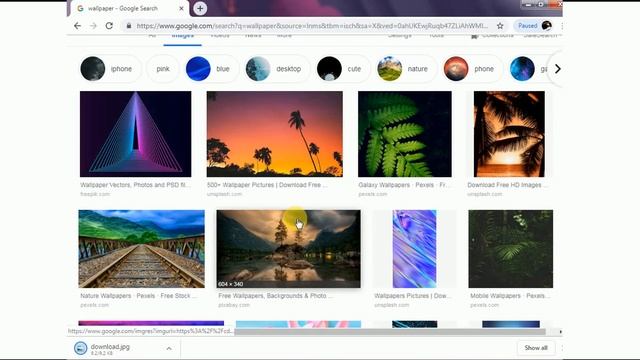Click the address bar URL field
This screenshot has height=360, width=640.
312,26
